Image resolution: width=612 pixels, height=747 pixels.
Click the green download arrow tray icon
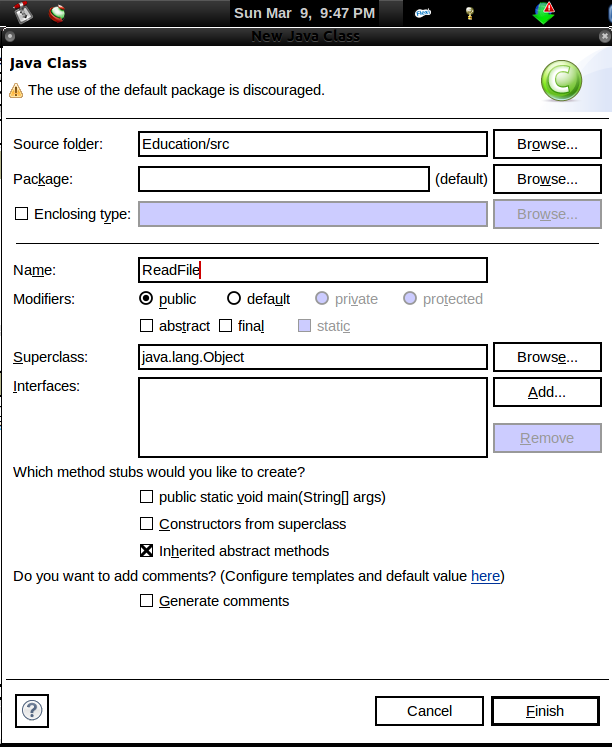[x=543, y=13]
